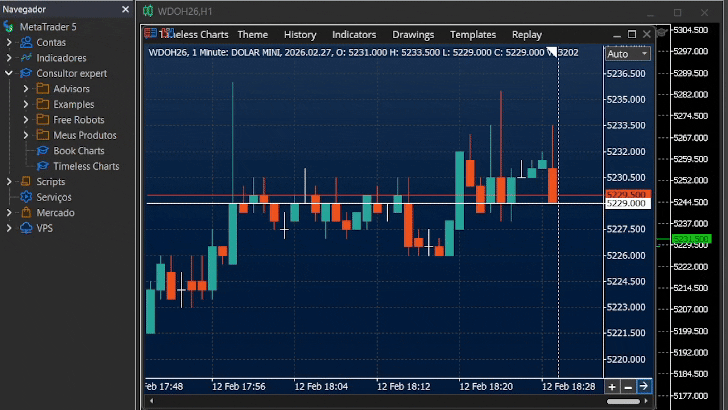Click the red 5229.500 price label
728x410 pixels.
click(628, 195)
